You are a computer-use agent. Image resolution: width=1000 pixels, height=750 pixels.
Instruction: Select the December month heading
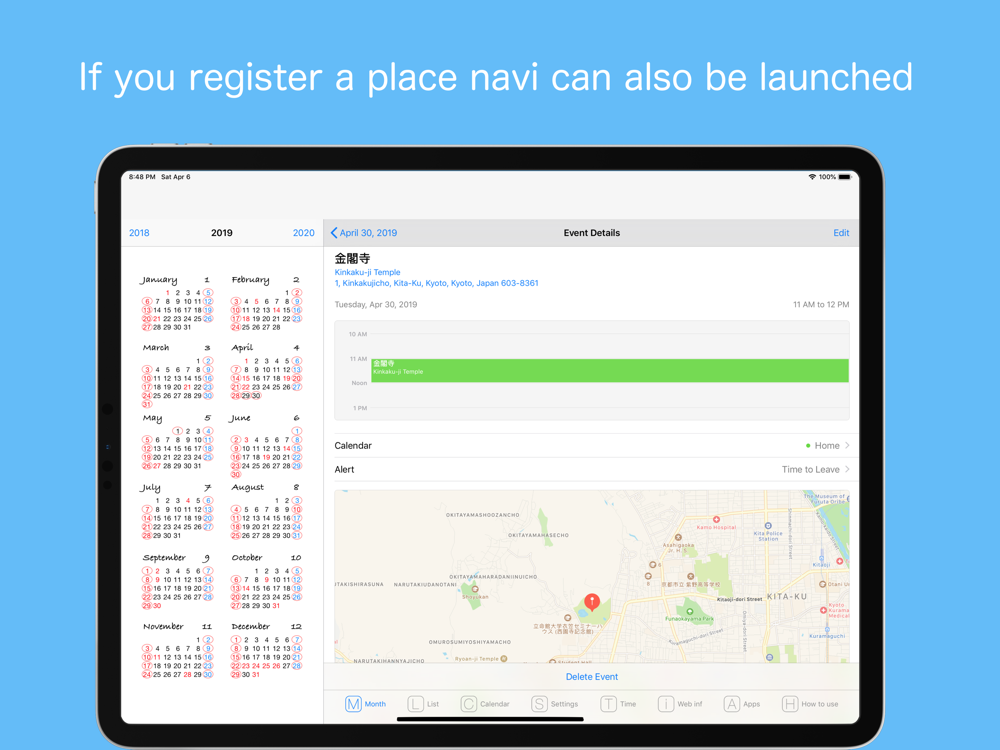251,626
